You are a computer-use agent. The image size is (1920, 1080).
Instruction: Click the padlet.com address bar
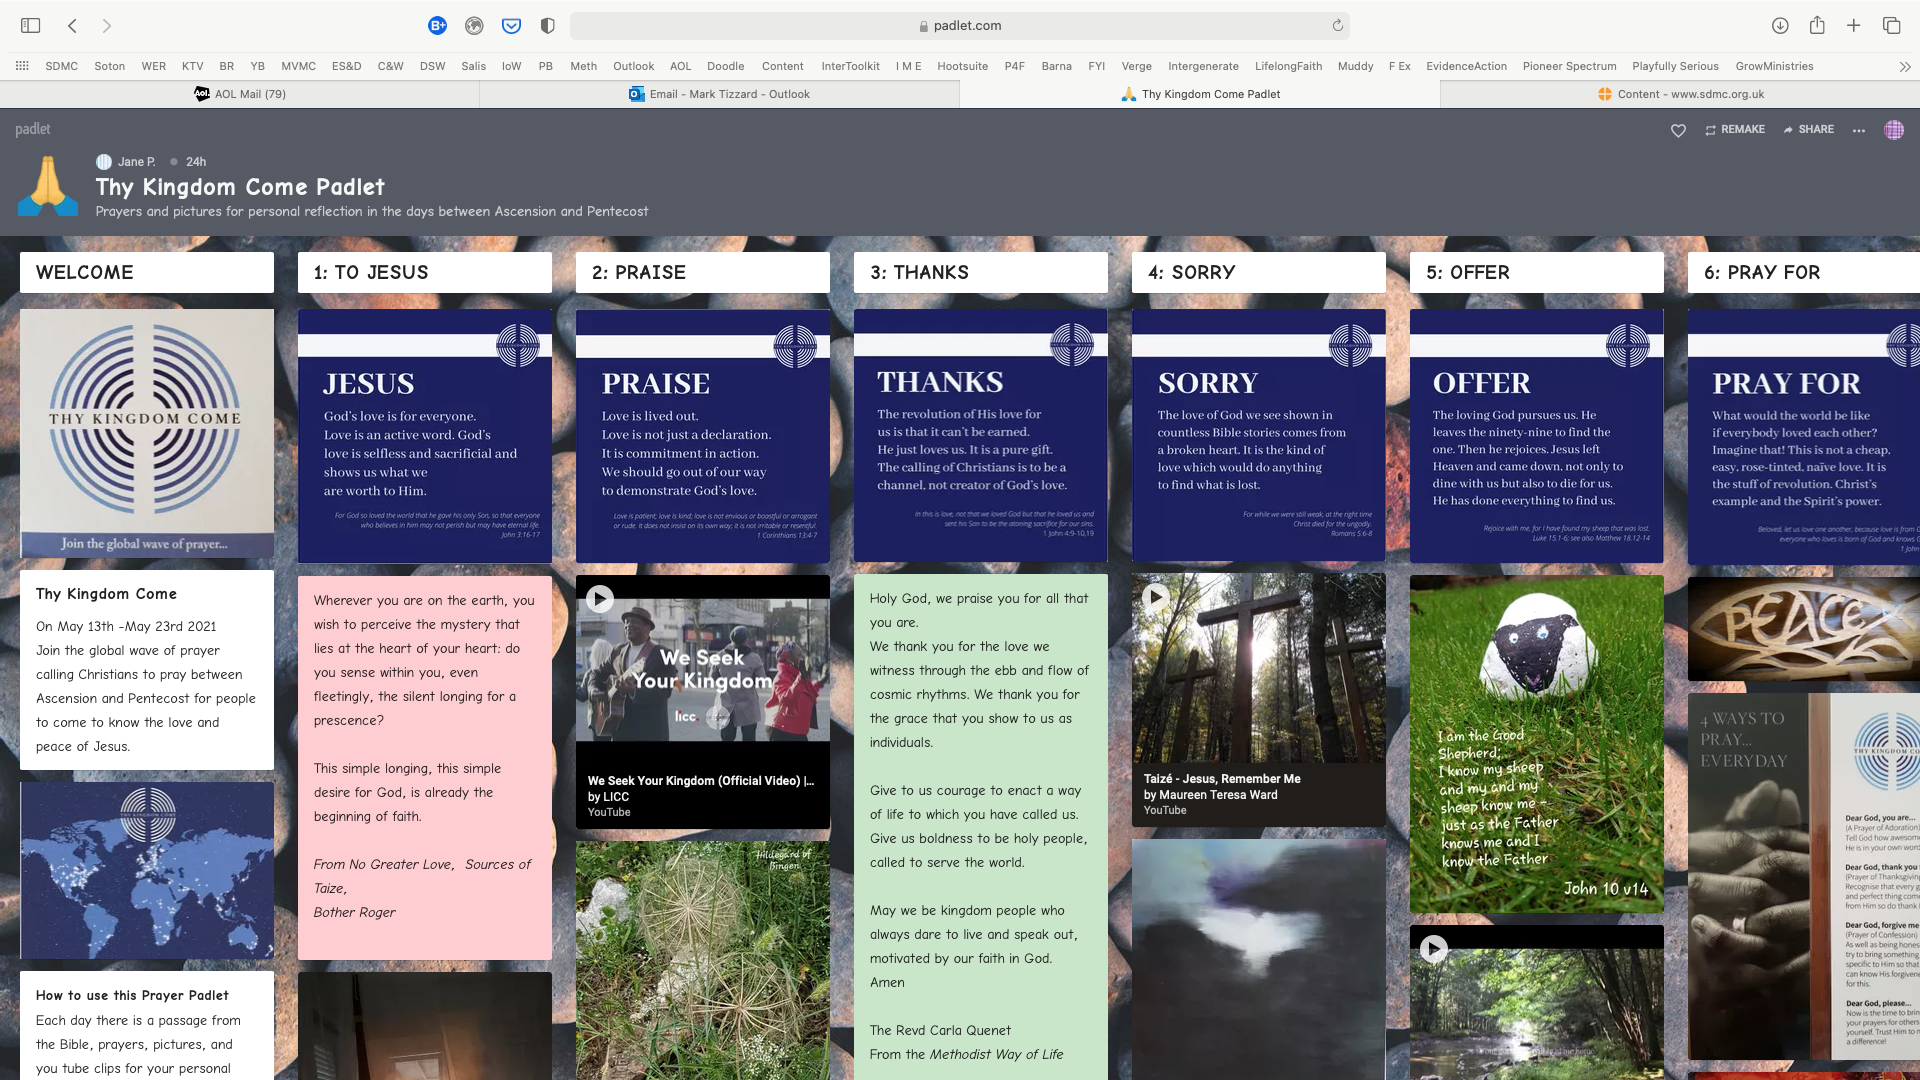coord(958,26)
